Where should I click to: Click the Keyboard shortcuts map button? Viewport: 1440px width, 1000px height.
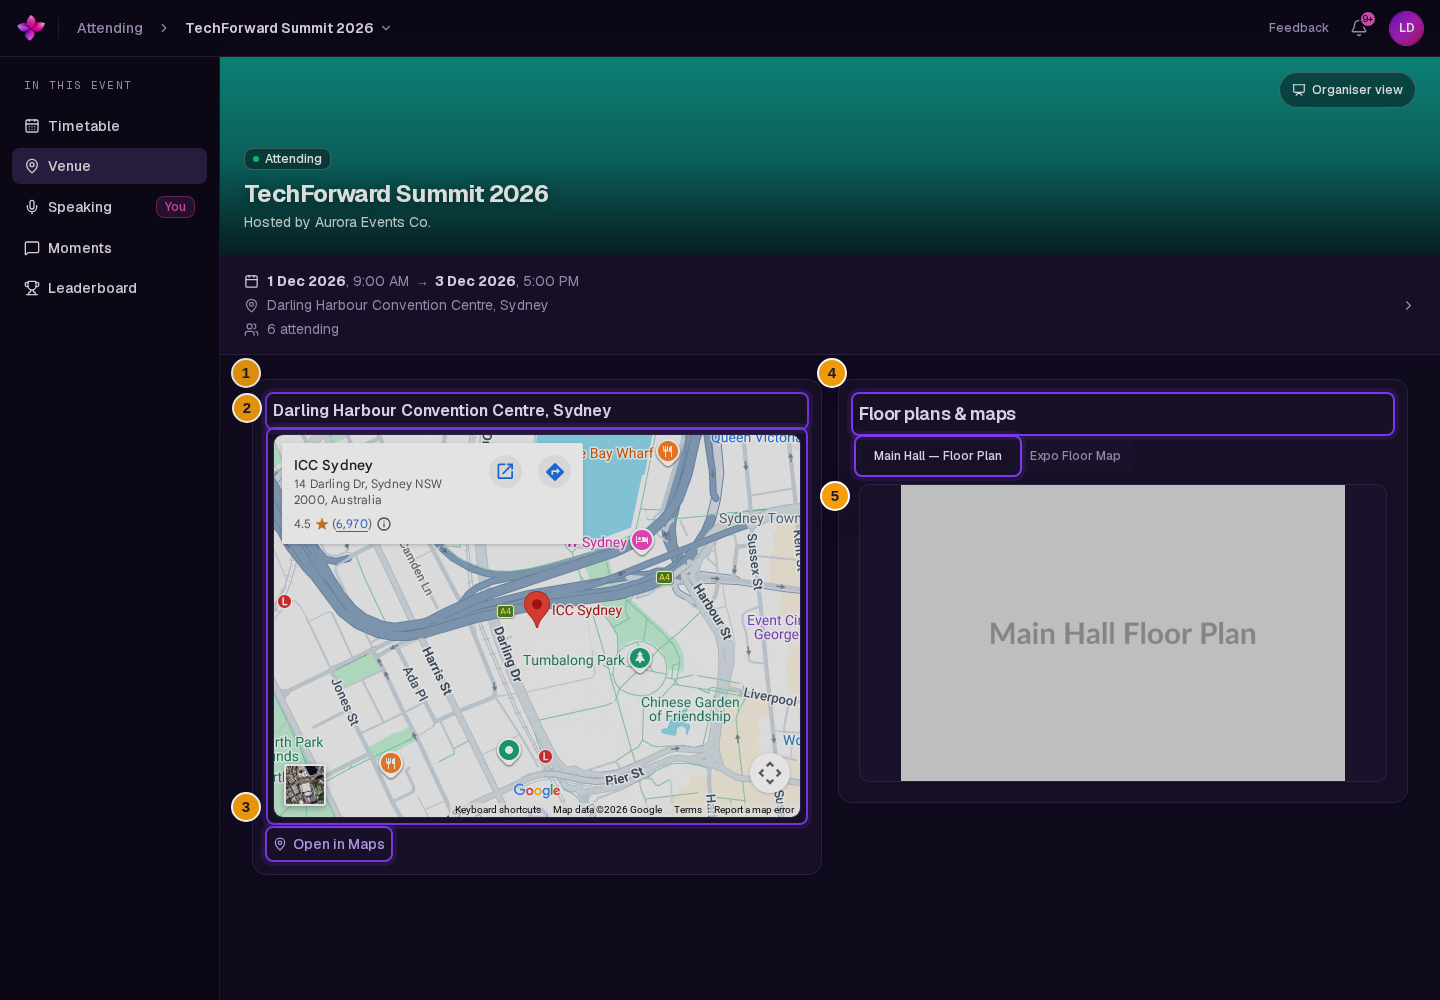(498, 810)
